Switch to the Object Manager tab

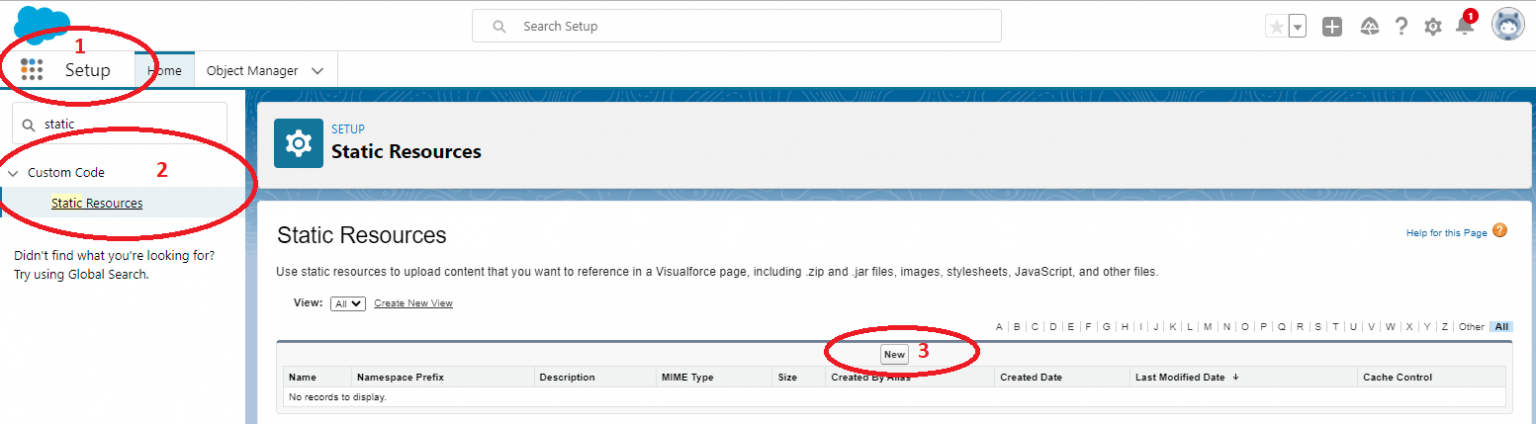click(x=252, y=71)
